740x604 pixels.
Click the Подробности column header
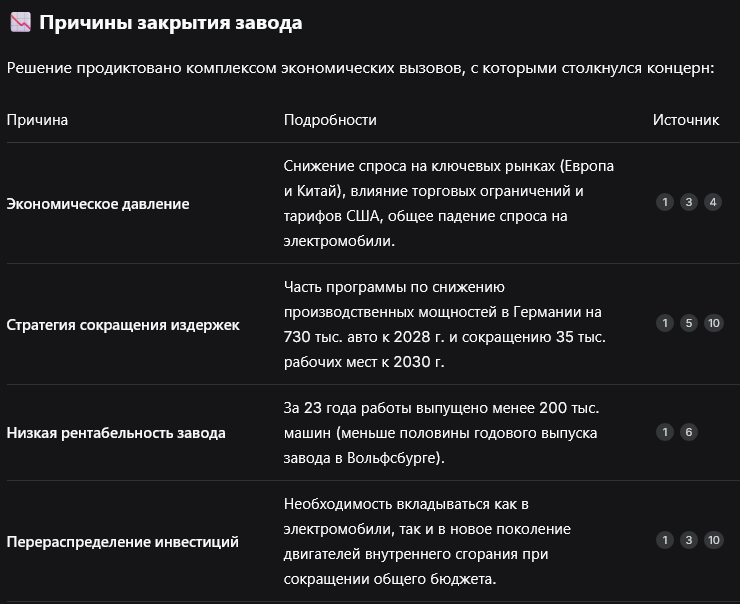[330, 120]
